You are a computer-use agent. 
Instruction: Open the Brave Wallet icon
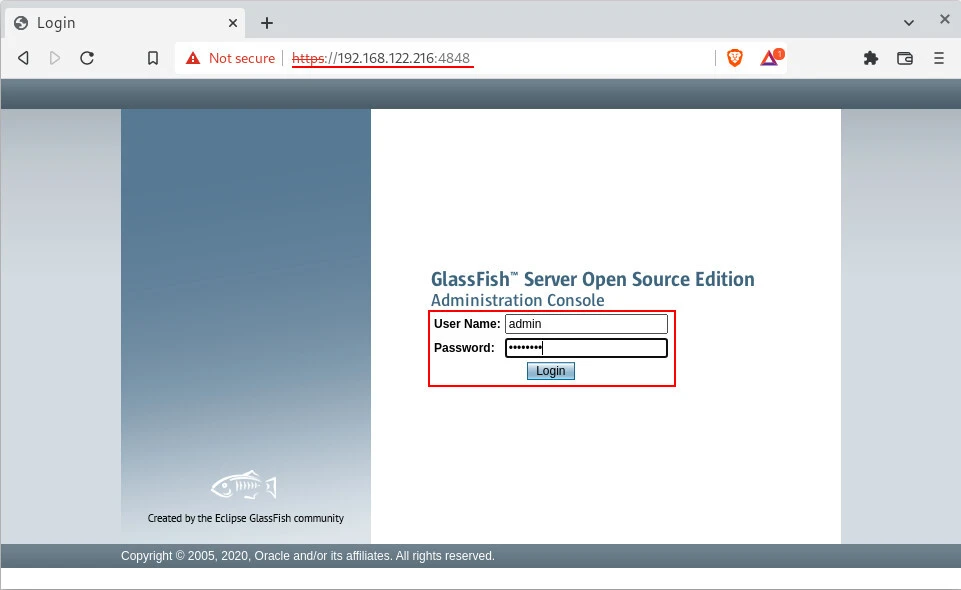[905, 58]
